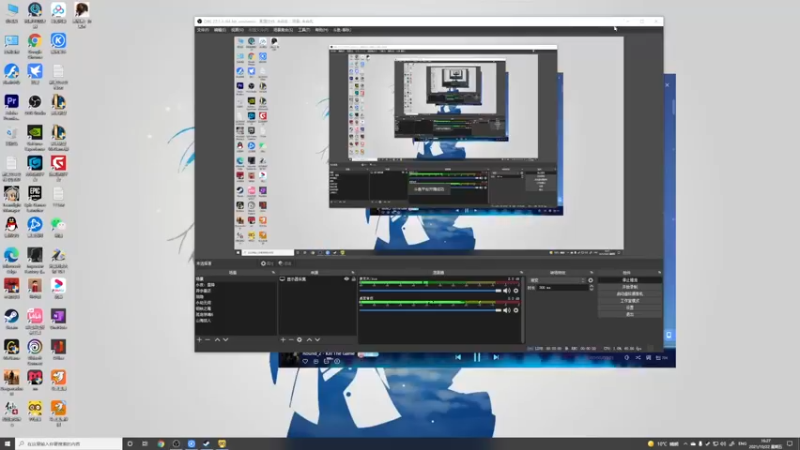The height and width of the screenshot is (450, 800).
Task: Click Exit button in Controls panel
Action: pyautogui.click(x=630, y=314)
